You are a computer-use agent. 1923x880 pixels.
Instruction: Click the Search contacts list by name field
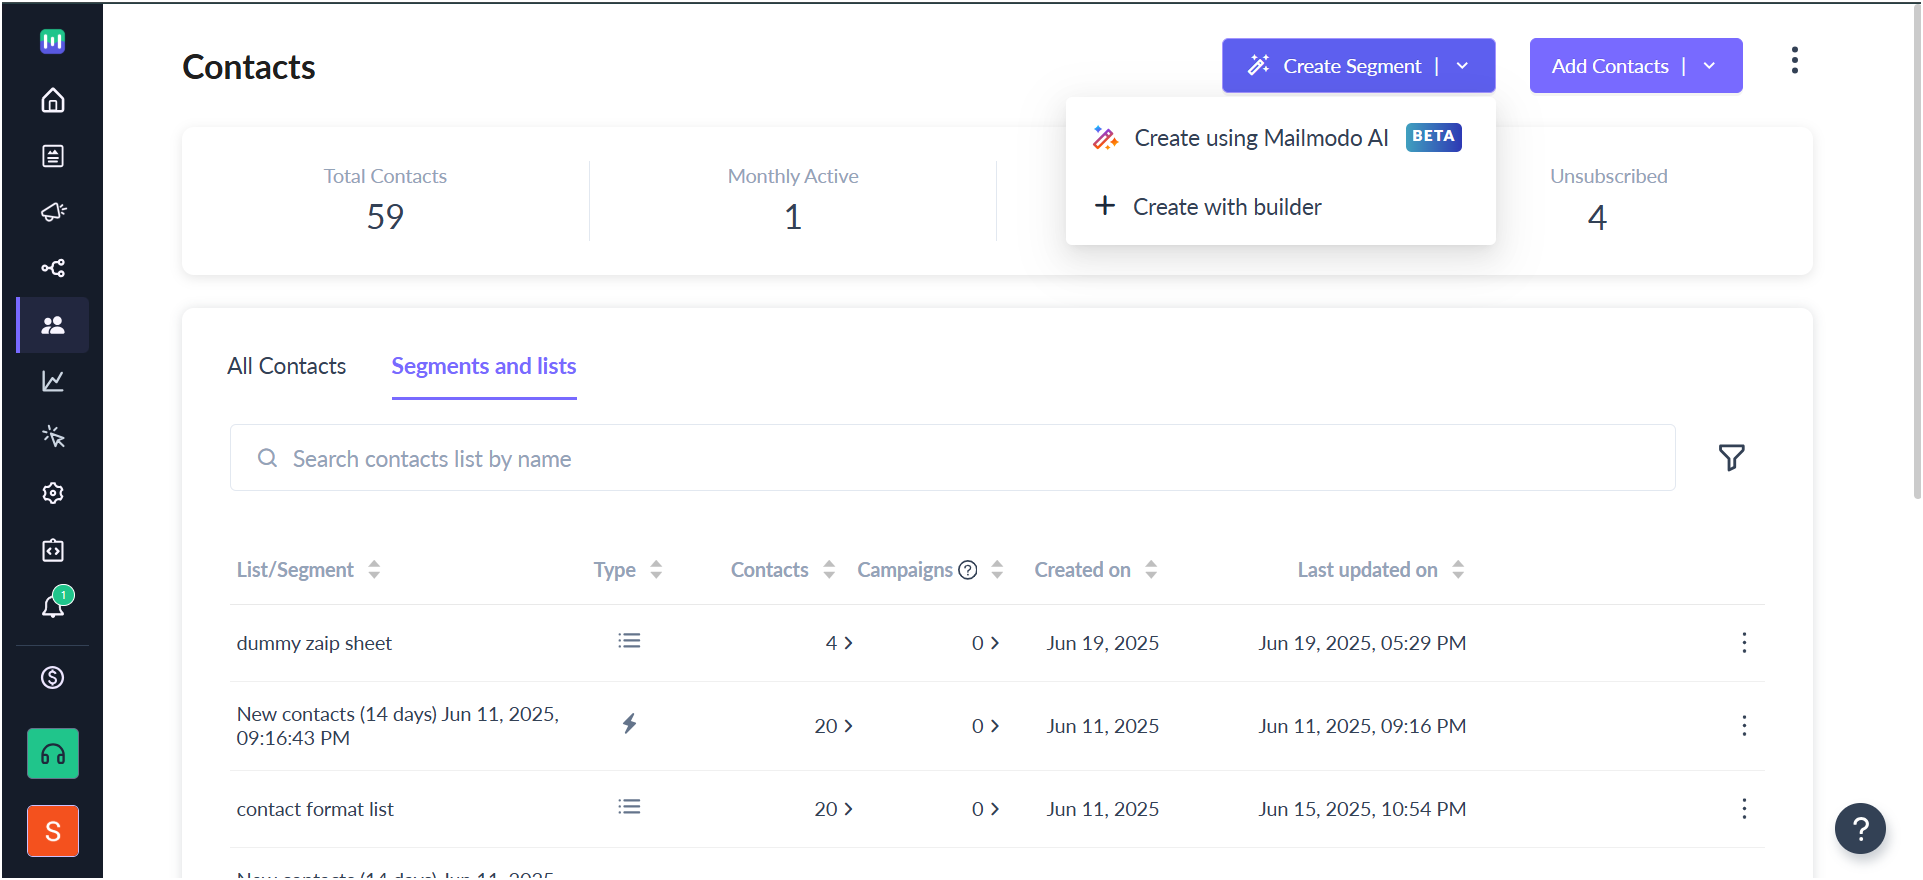pos(953,458)
